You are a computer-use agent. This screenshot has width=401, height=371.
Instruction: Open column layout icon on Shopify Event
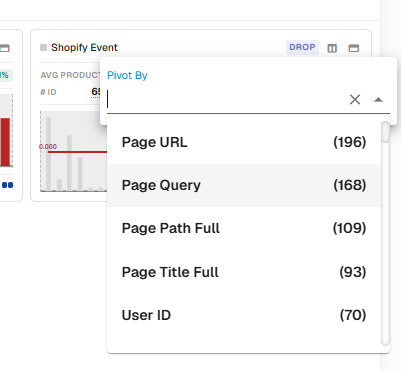pos(332,48)
